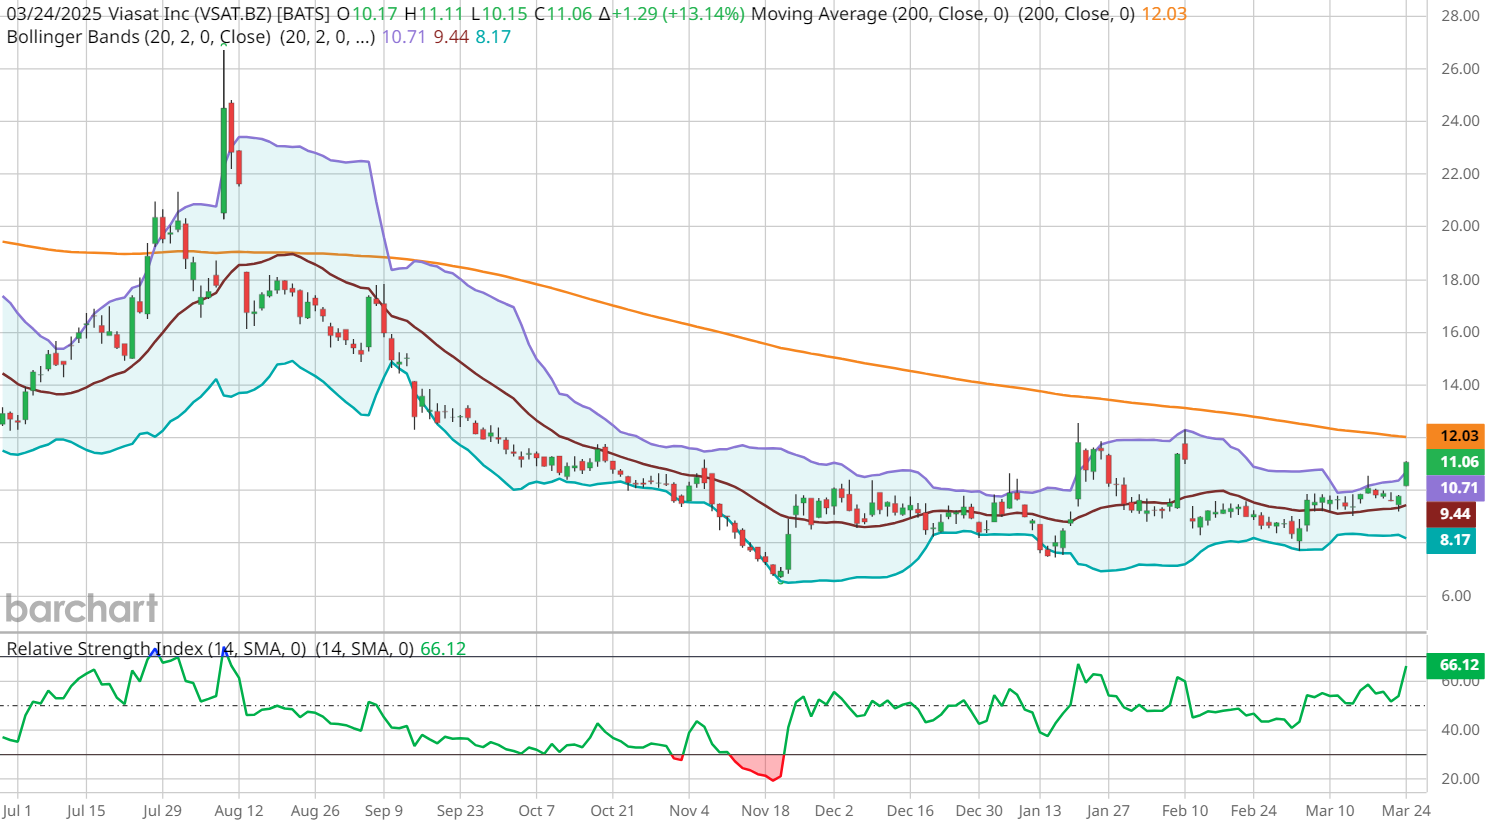Image resolution: width=1486 pixels, height=826 pixels.
Task: Click the Dec 30 date axis label
Action: (x=979, y=811)
